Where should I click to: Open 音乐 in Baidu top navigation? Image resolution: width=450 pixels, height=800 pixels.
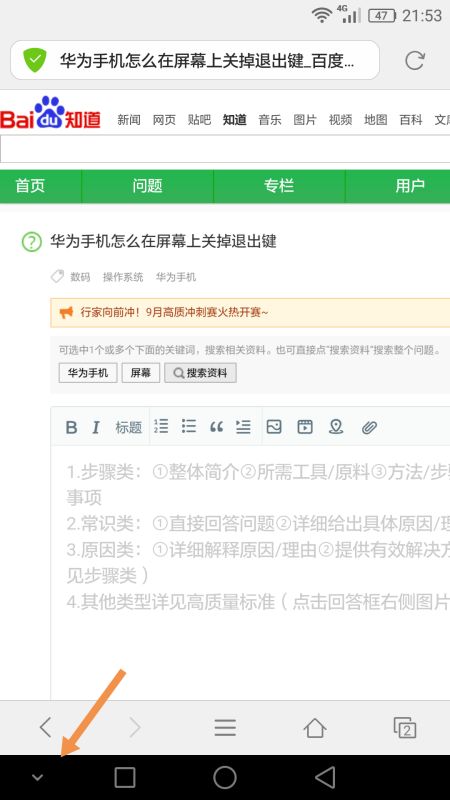click(x=270, y=120)
